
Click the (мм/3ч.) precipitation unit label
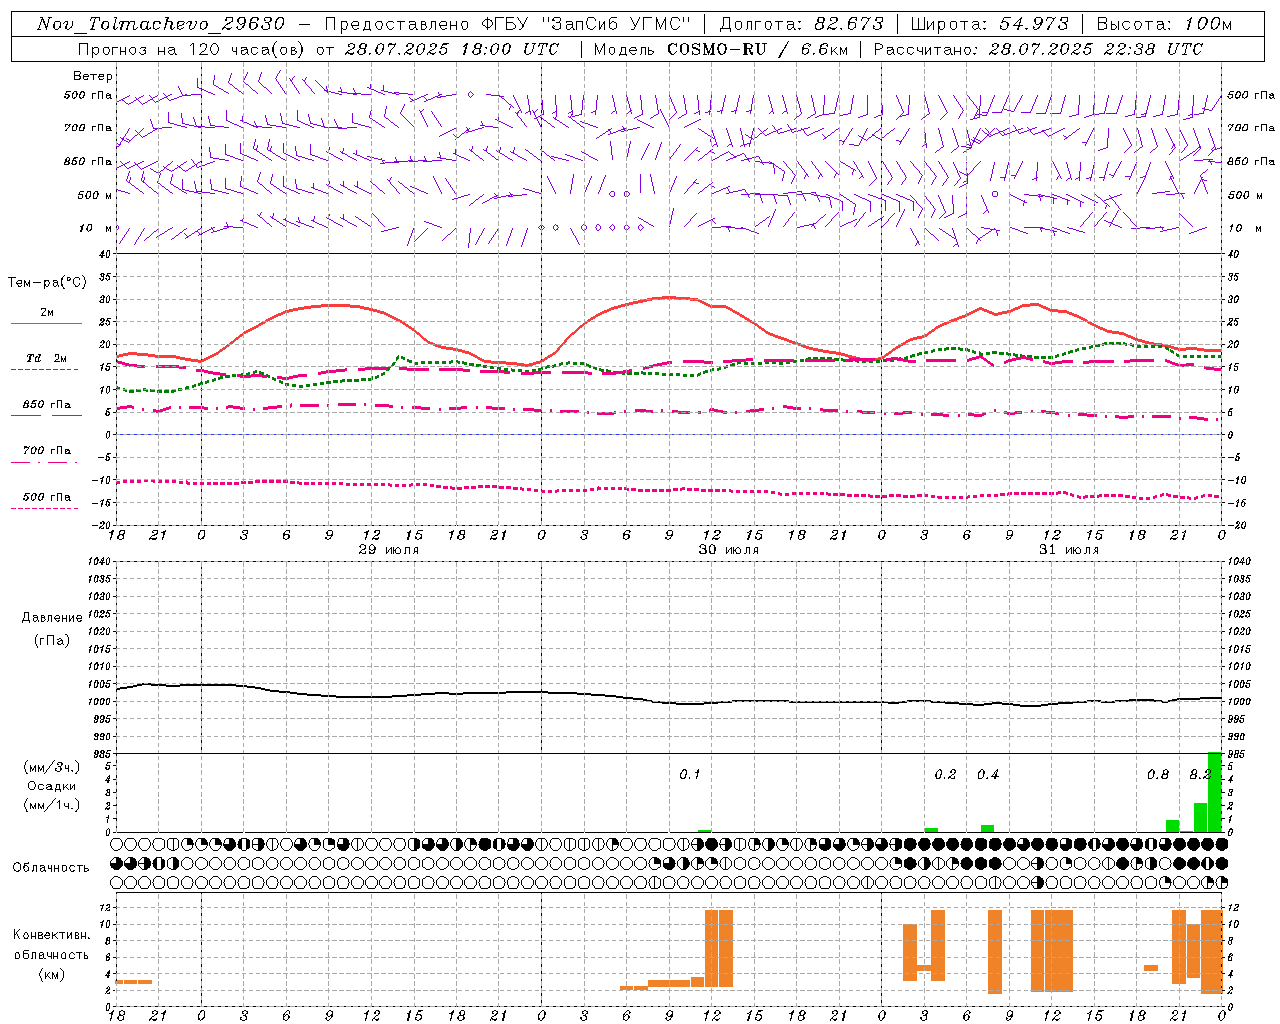pyautogui.click(x=52, y=768)
